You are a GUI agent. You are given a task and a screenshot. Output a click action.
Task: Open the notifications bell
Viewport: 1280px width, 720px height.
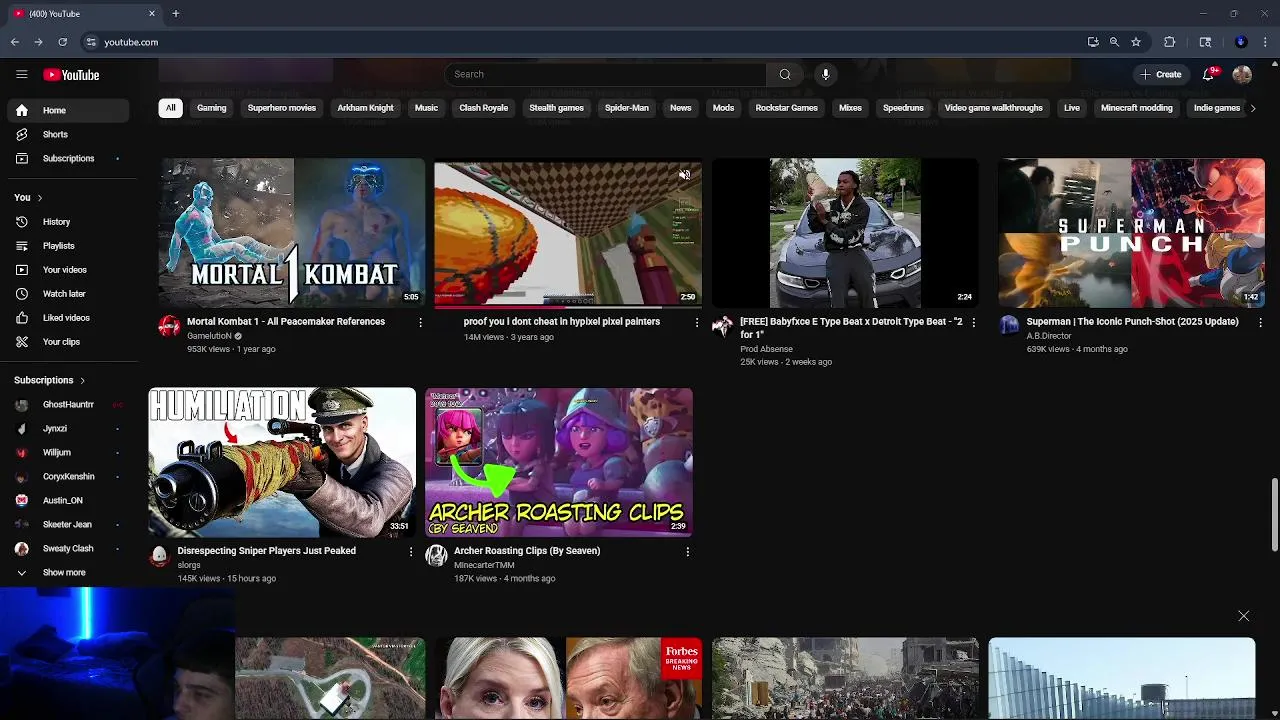(x=1209, y=74)
